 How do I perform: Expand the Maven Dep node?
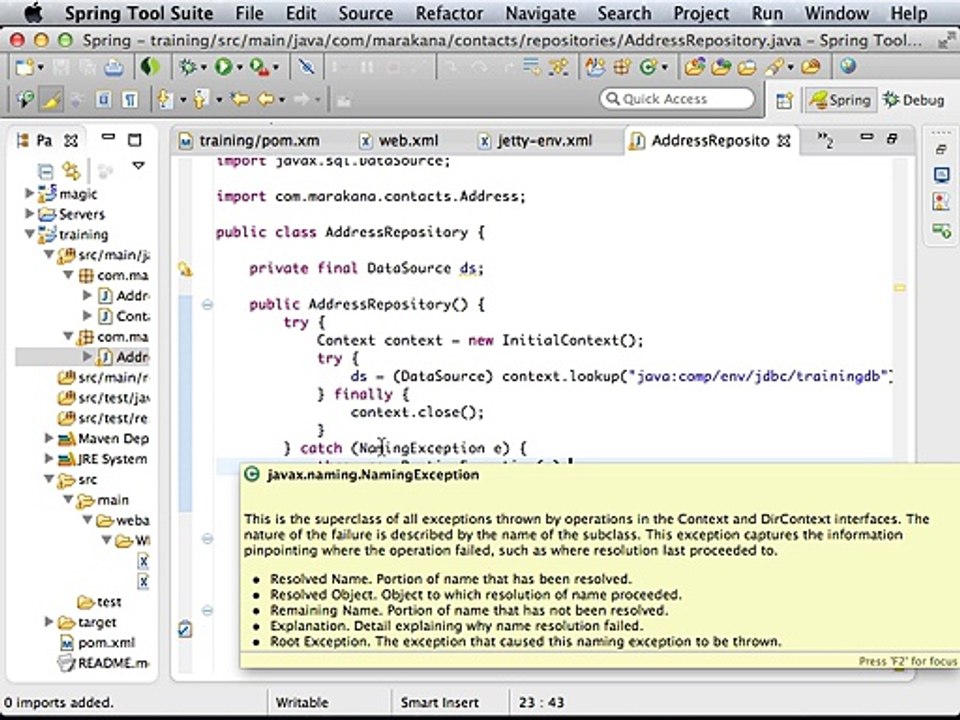(x=48, y=438)
